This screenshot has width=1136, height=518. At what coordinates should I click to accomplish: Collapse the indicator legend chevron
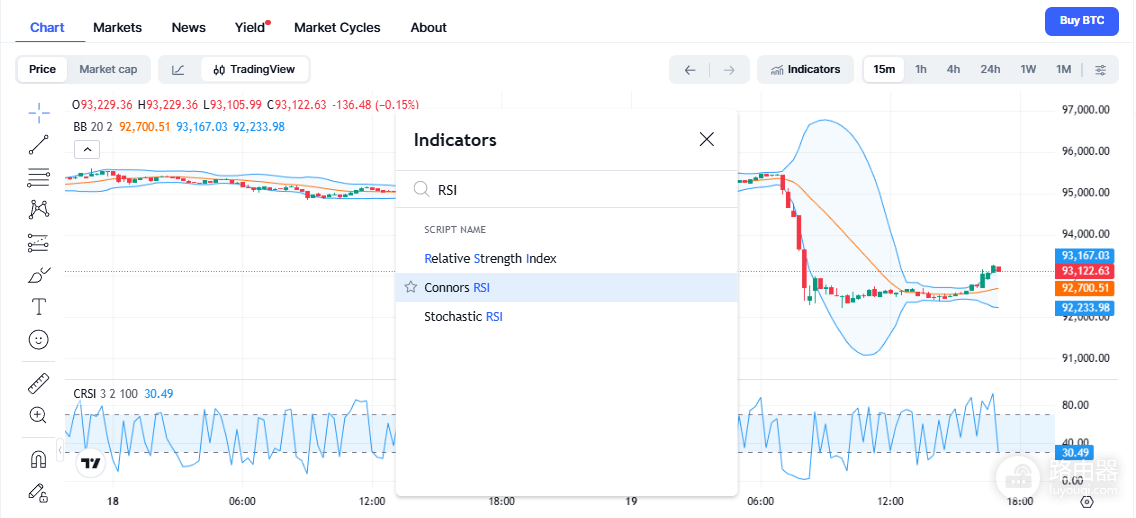(87, 150)
